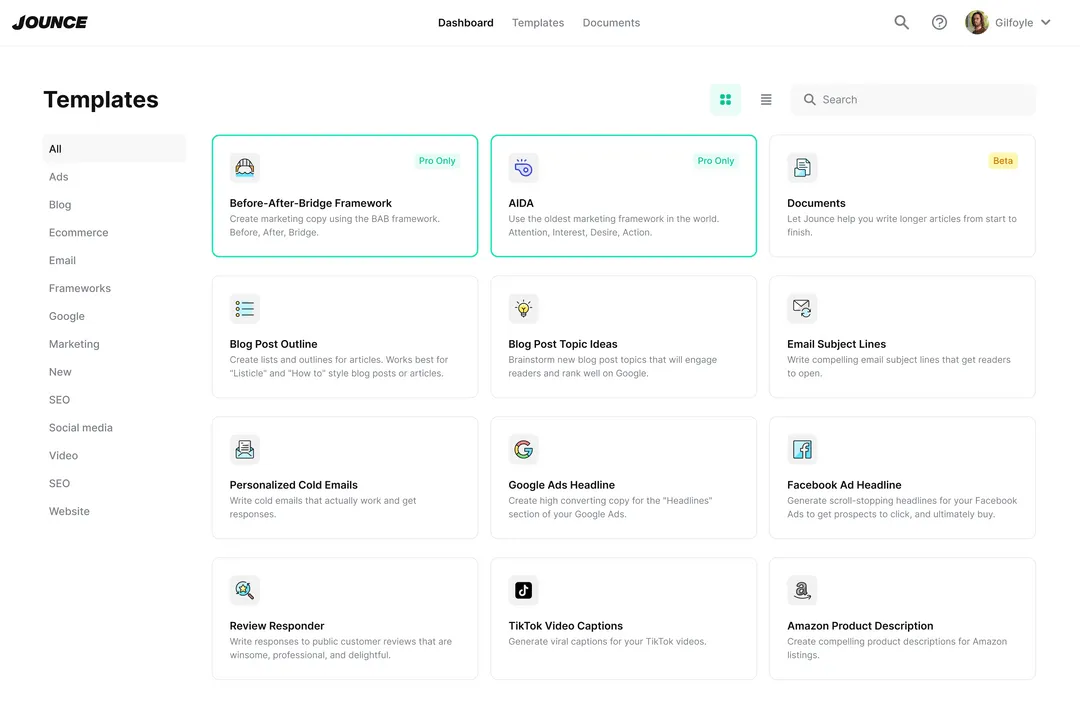
Task: Expand the Gilfoyle account menu
Action: pos(1008,21)
